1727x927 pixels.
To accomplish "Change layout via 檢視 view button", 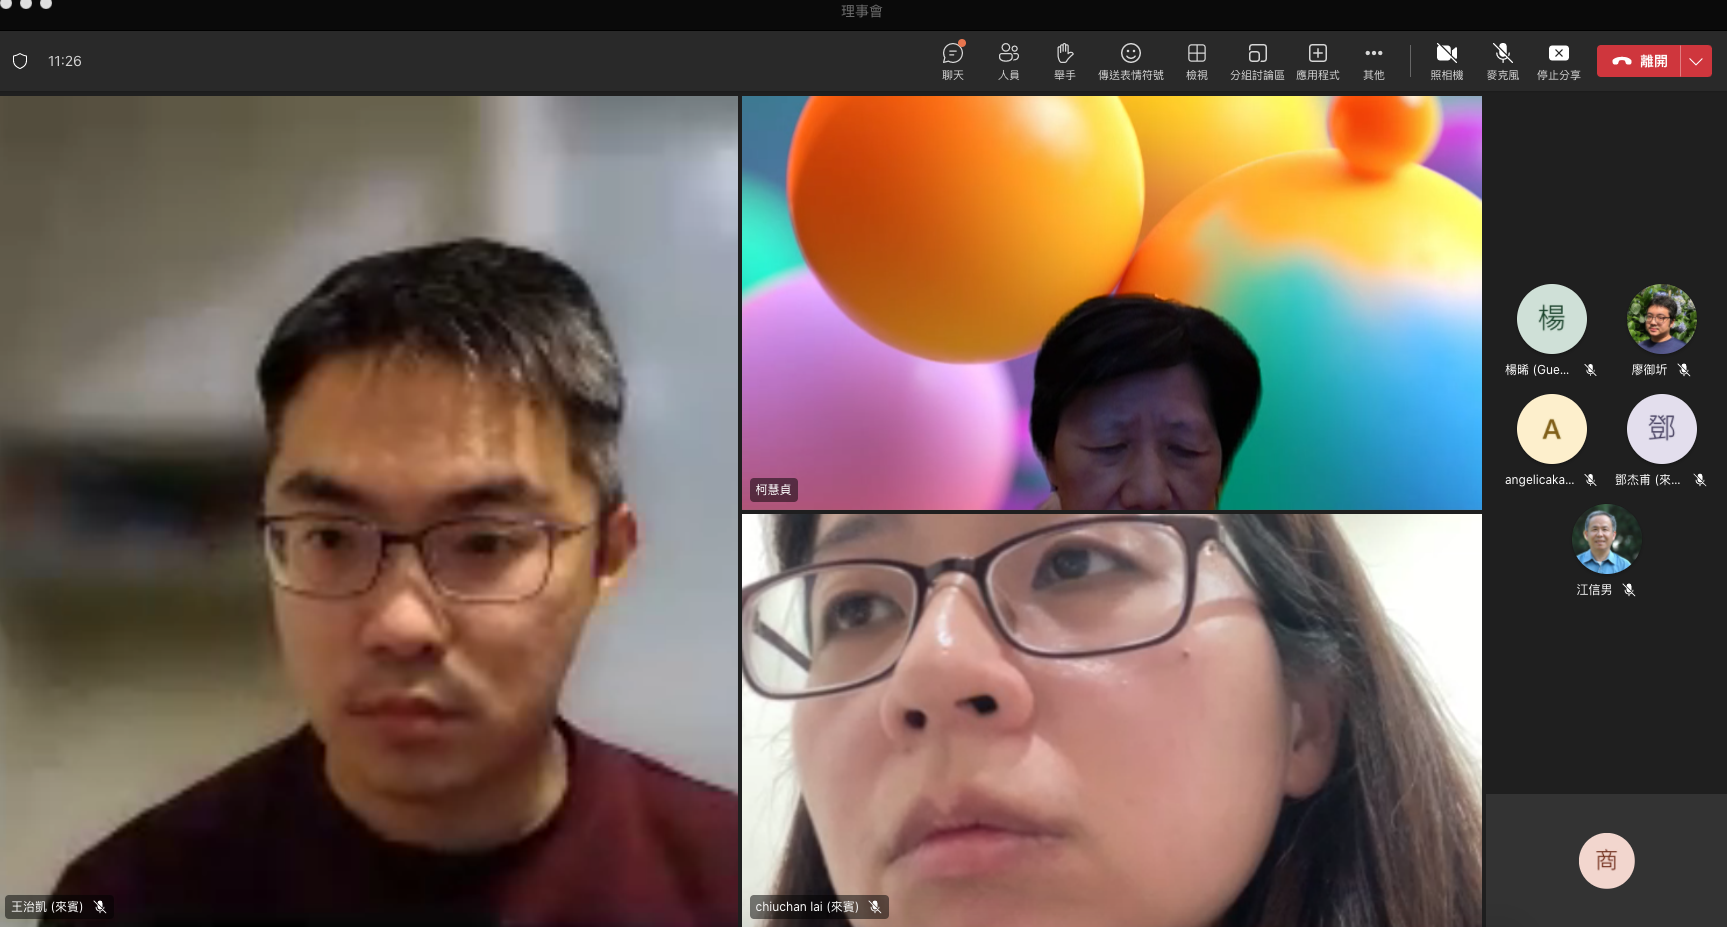I will pos(1197,61).
